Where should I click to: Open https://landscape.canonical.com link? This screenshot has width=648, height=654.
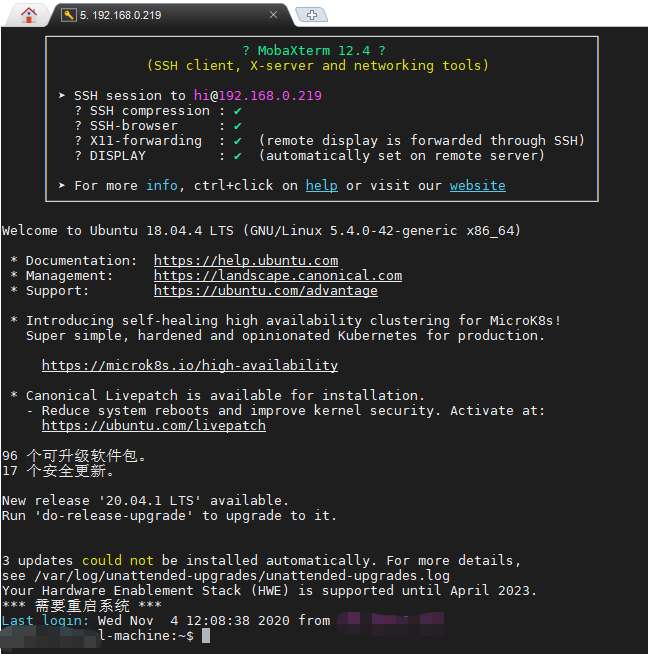(278, 276)
